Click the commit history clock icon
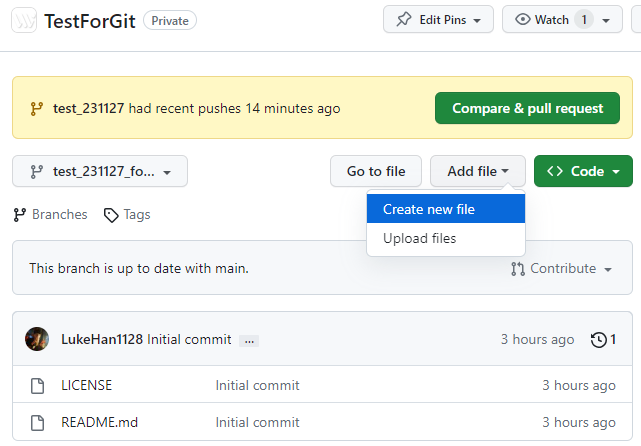 (598, 340)
